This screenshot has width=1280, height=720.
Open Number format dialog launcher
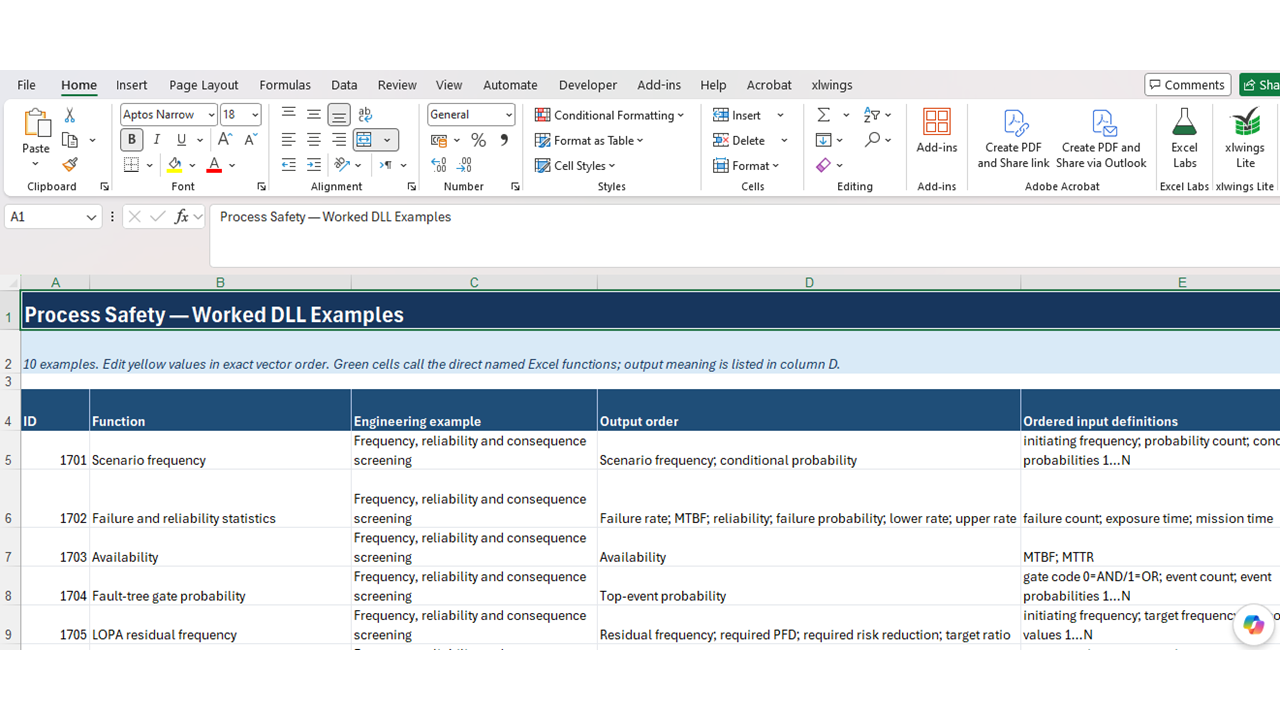click(515, 187)
